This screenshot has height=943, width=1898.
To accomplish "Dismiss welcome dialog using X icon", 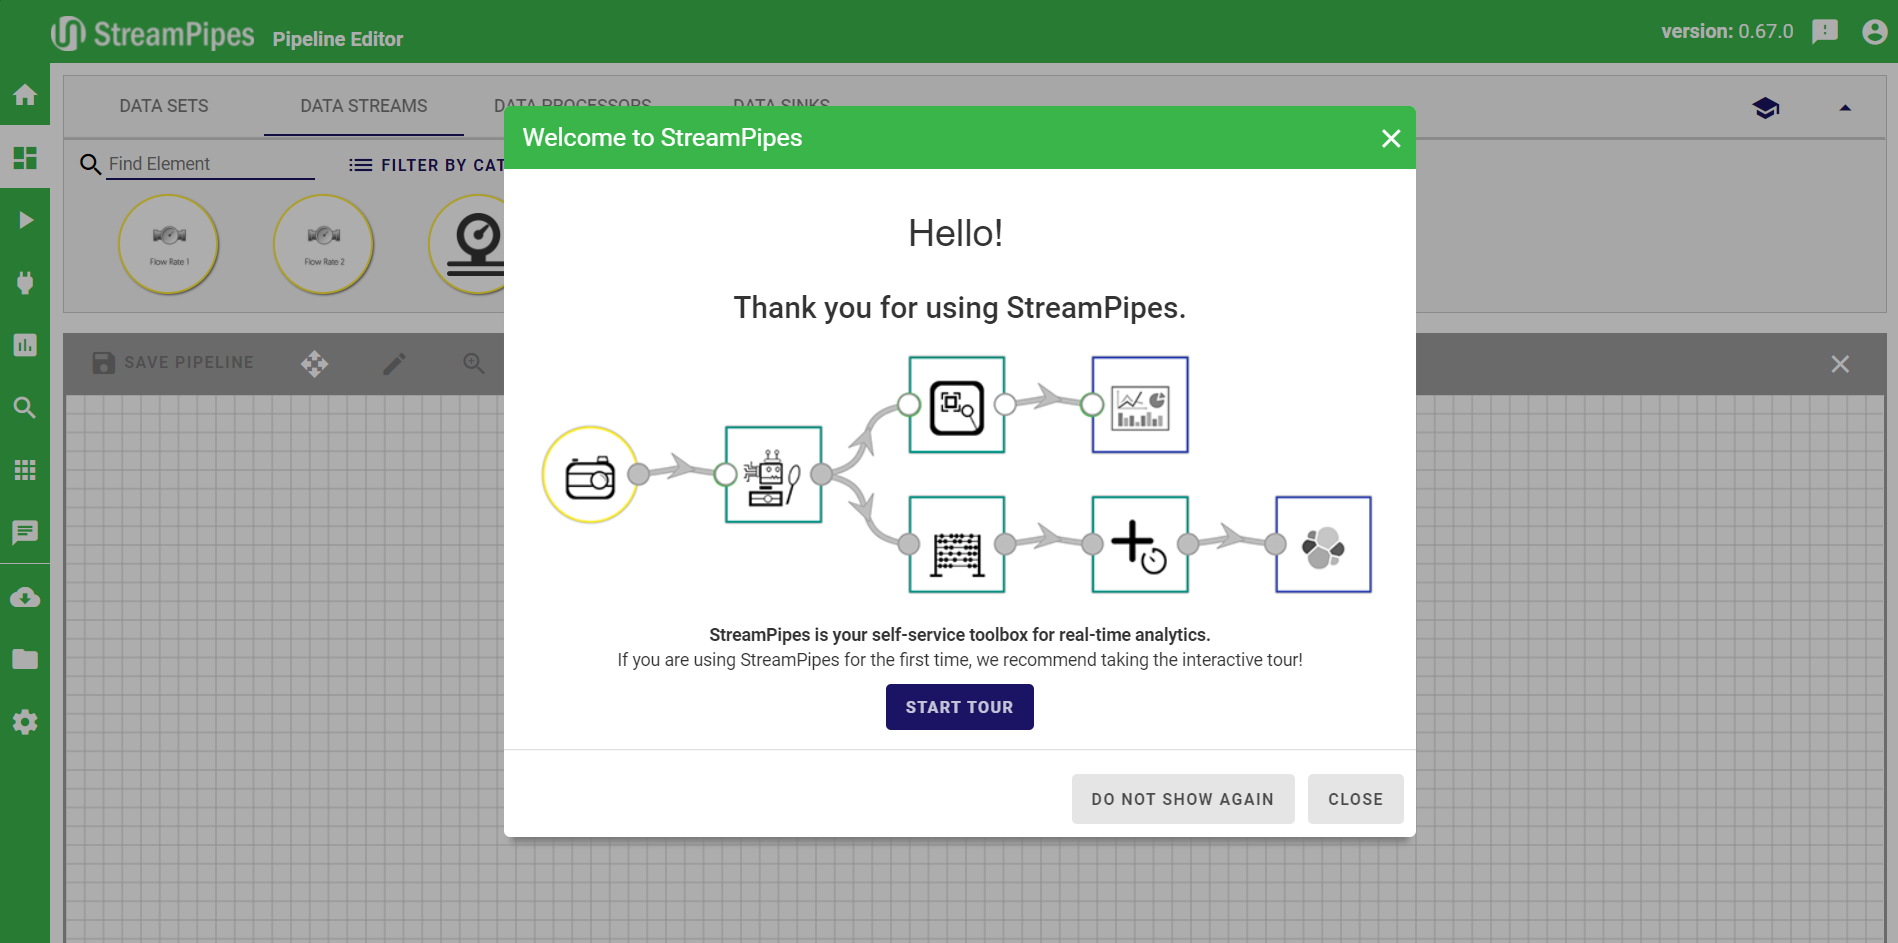I will coord(1390,139).
